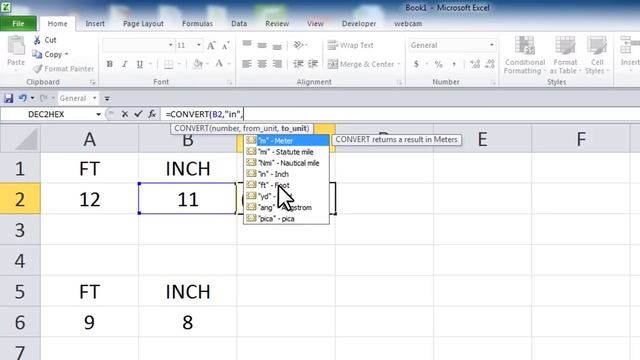Confirm the formula with checkmark
The height and width of the screenshot is (360, 640).
(x=138, y=114)
